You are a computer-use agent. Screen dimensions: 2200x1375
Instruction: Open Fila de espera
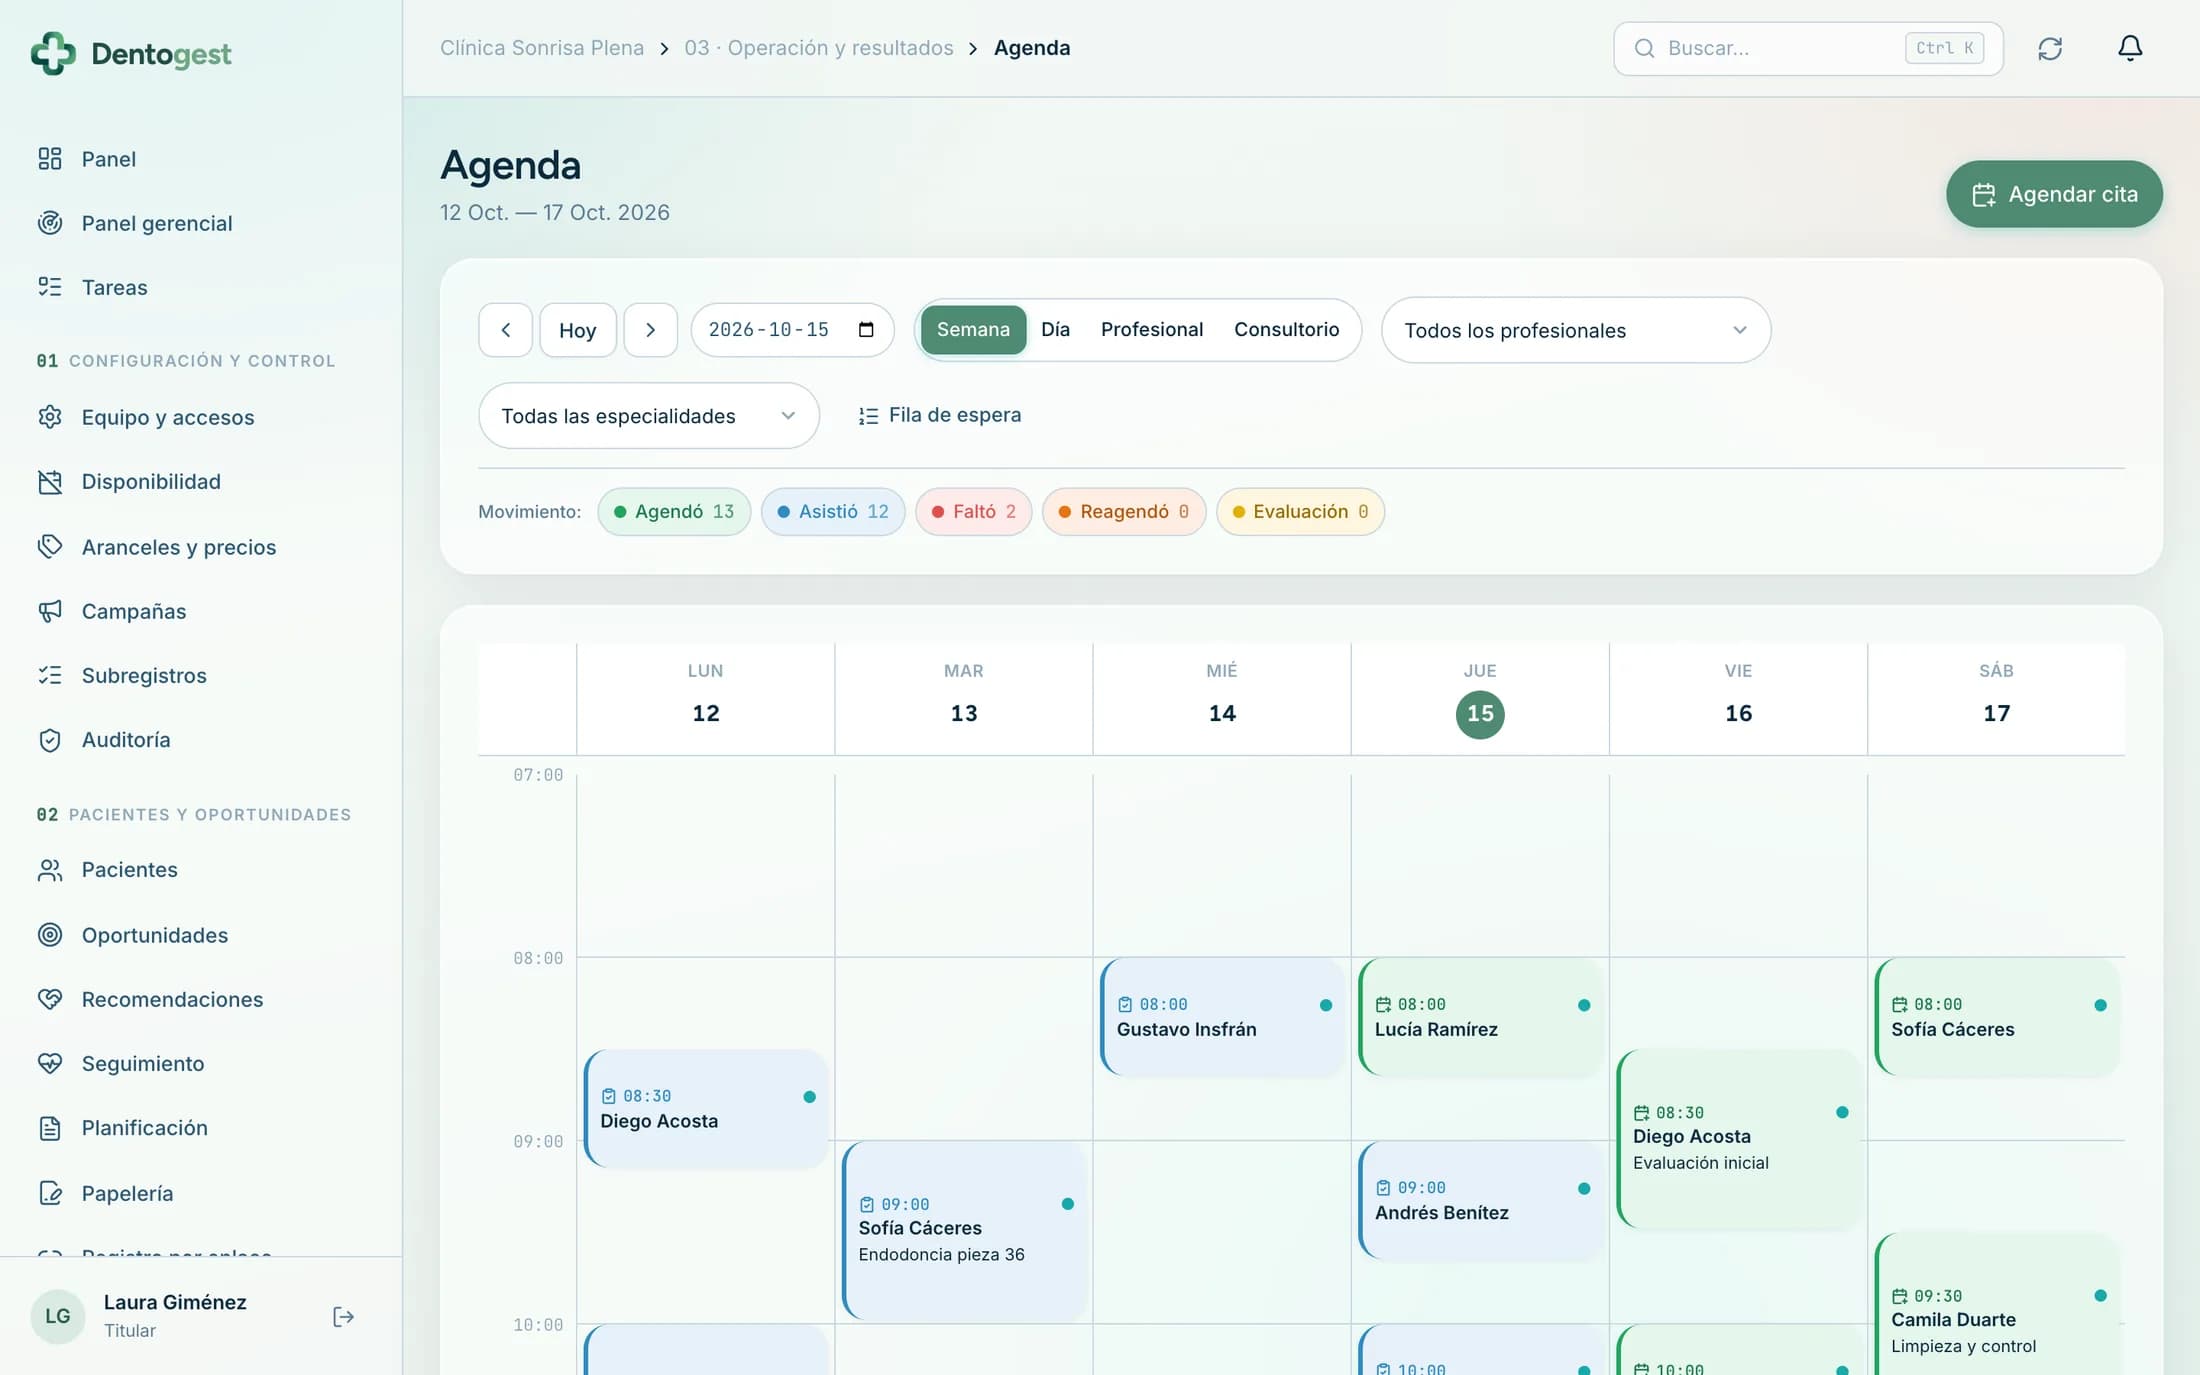point(940,415)
